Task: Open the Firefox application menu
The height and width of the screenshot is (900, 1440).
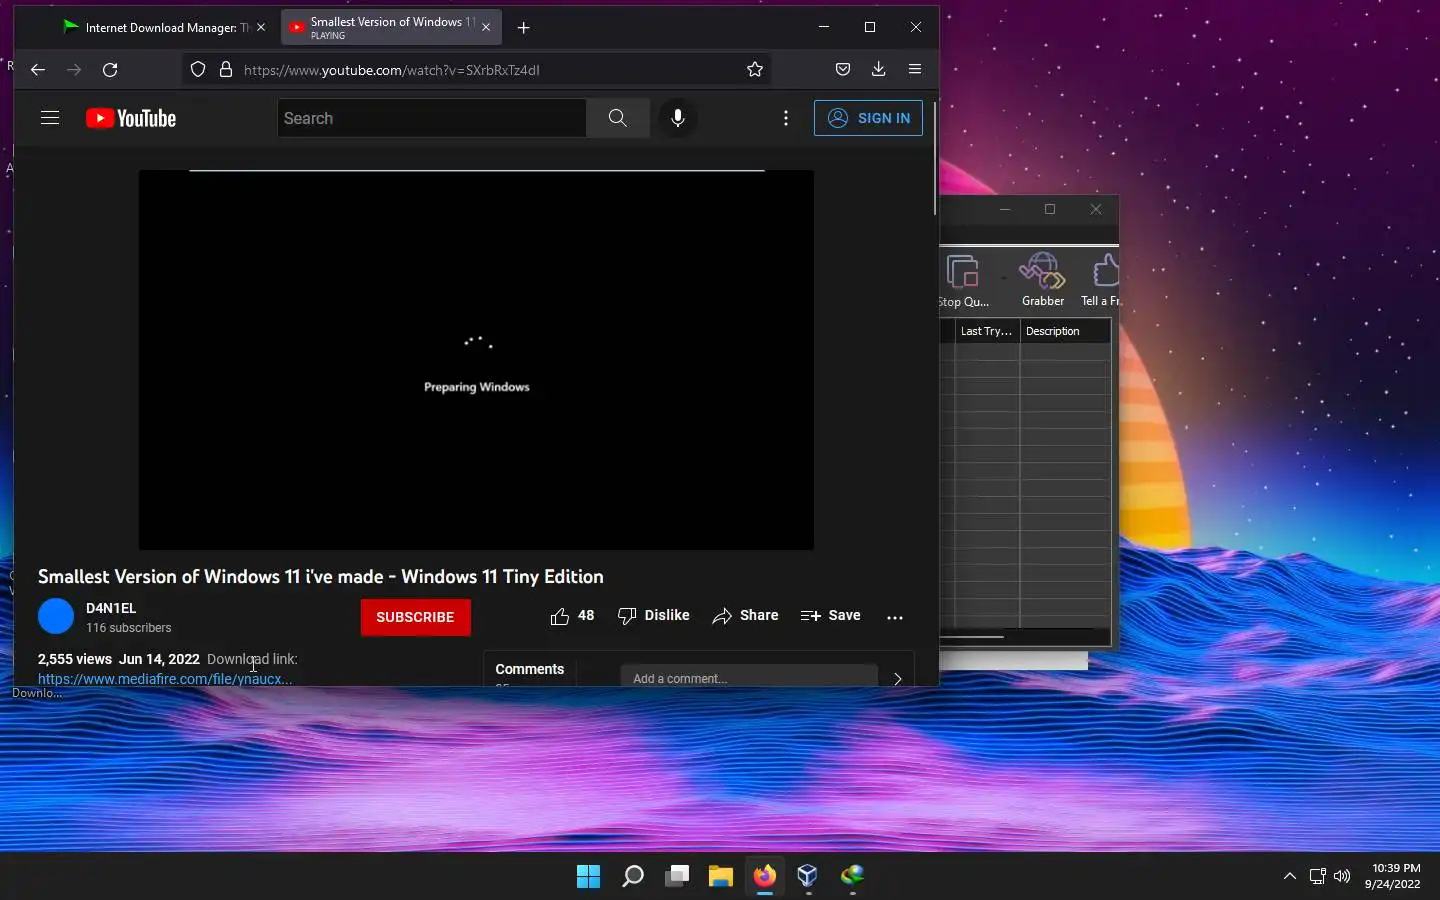Action: click(x=915, y=69)
